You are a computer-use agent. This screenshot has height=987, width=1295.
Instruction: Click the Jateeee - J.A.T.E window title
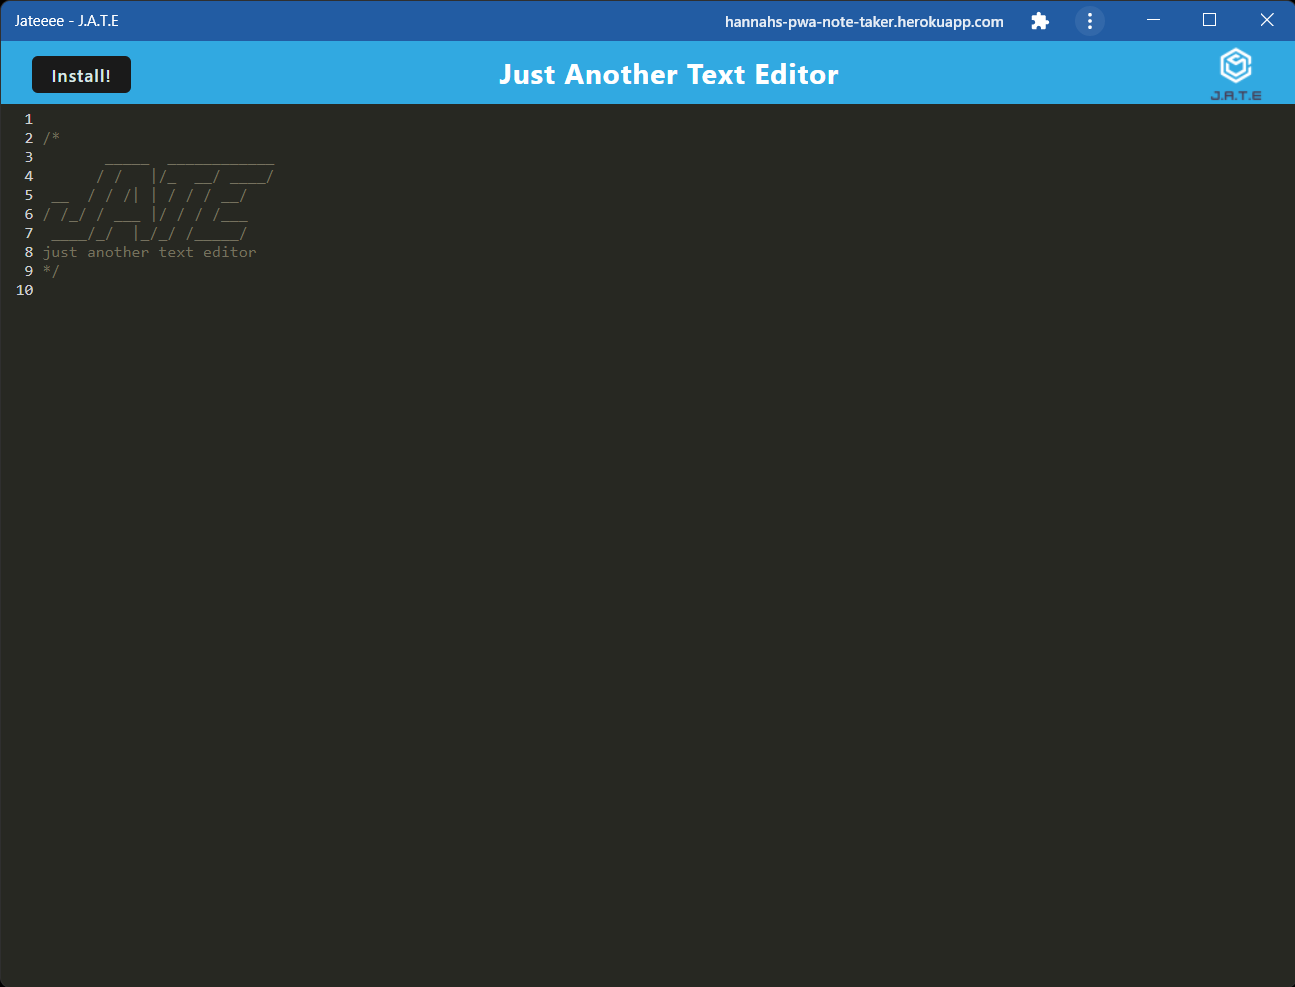click(x=66, y=20)
